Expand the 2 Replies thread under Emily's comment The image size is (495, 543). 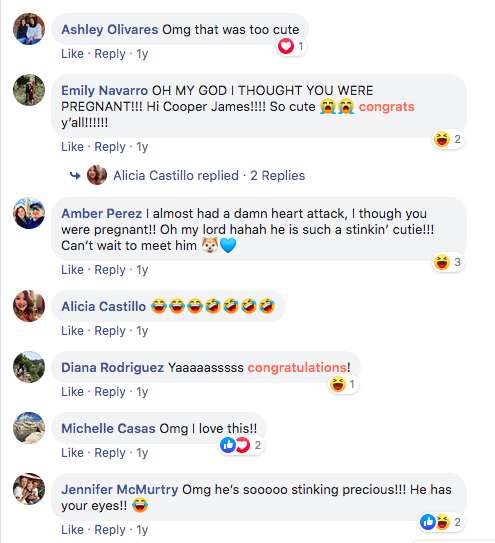tap(277, 176)
